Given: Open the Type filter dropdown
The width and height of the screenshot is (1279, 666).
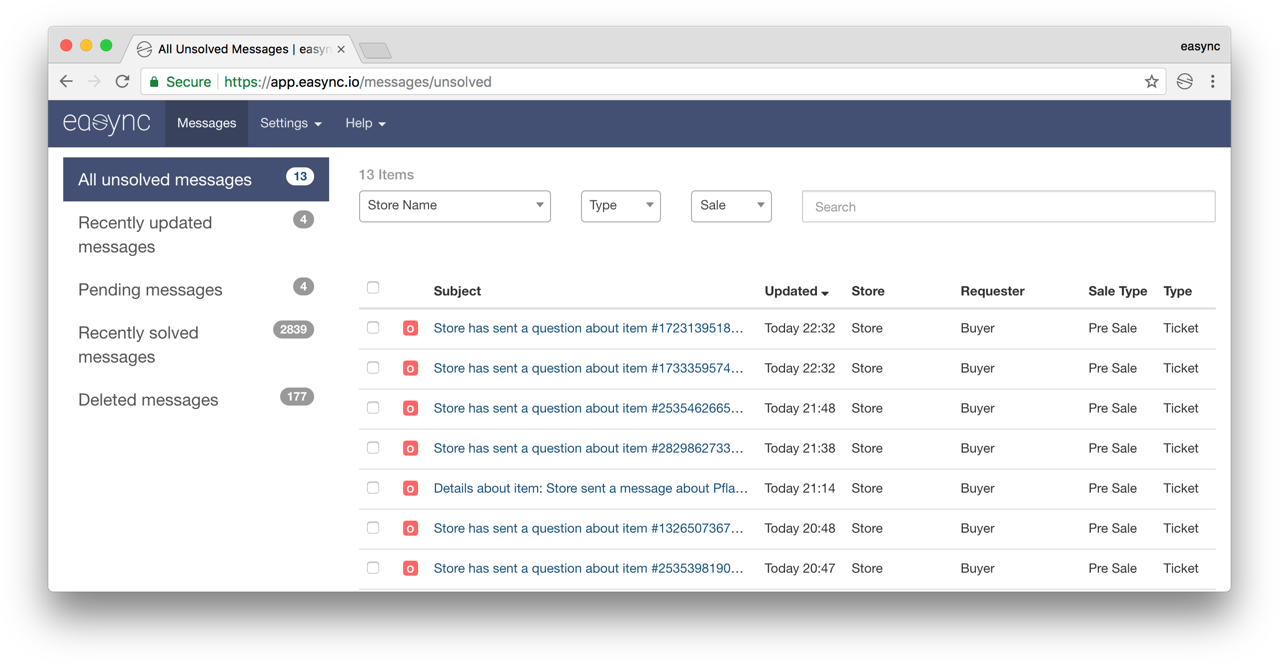Looking at the screenshot, I should tap(621, 205).
